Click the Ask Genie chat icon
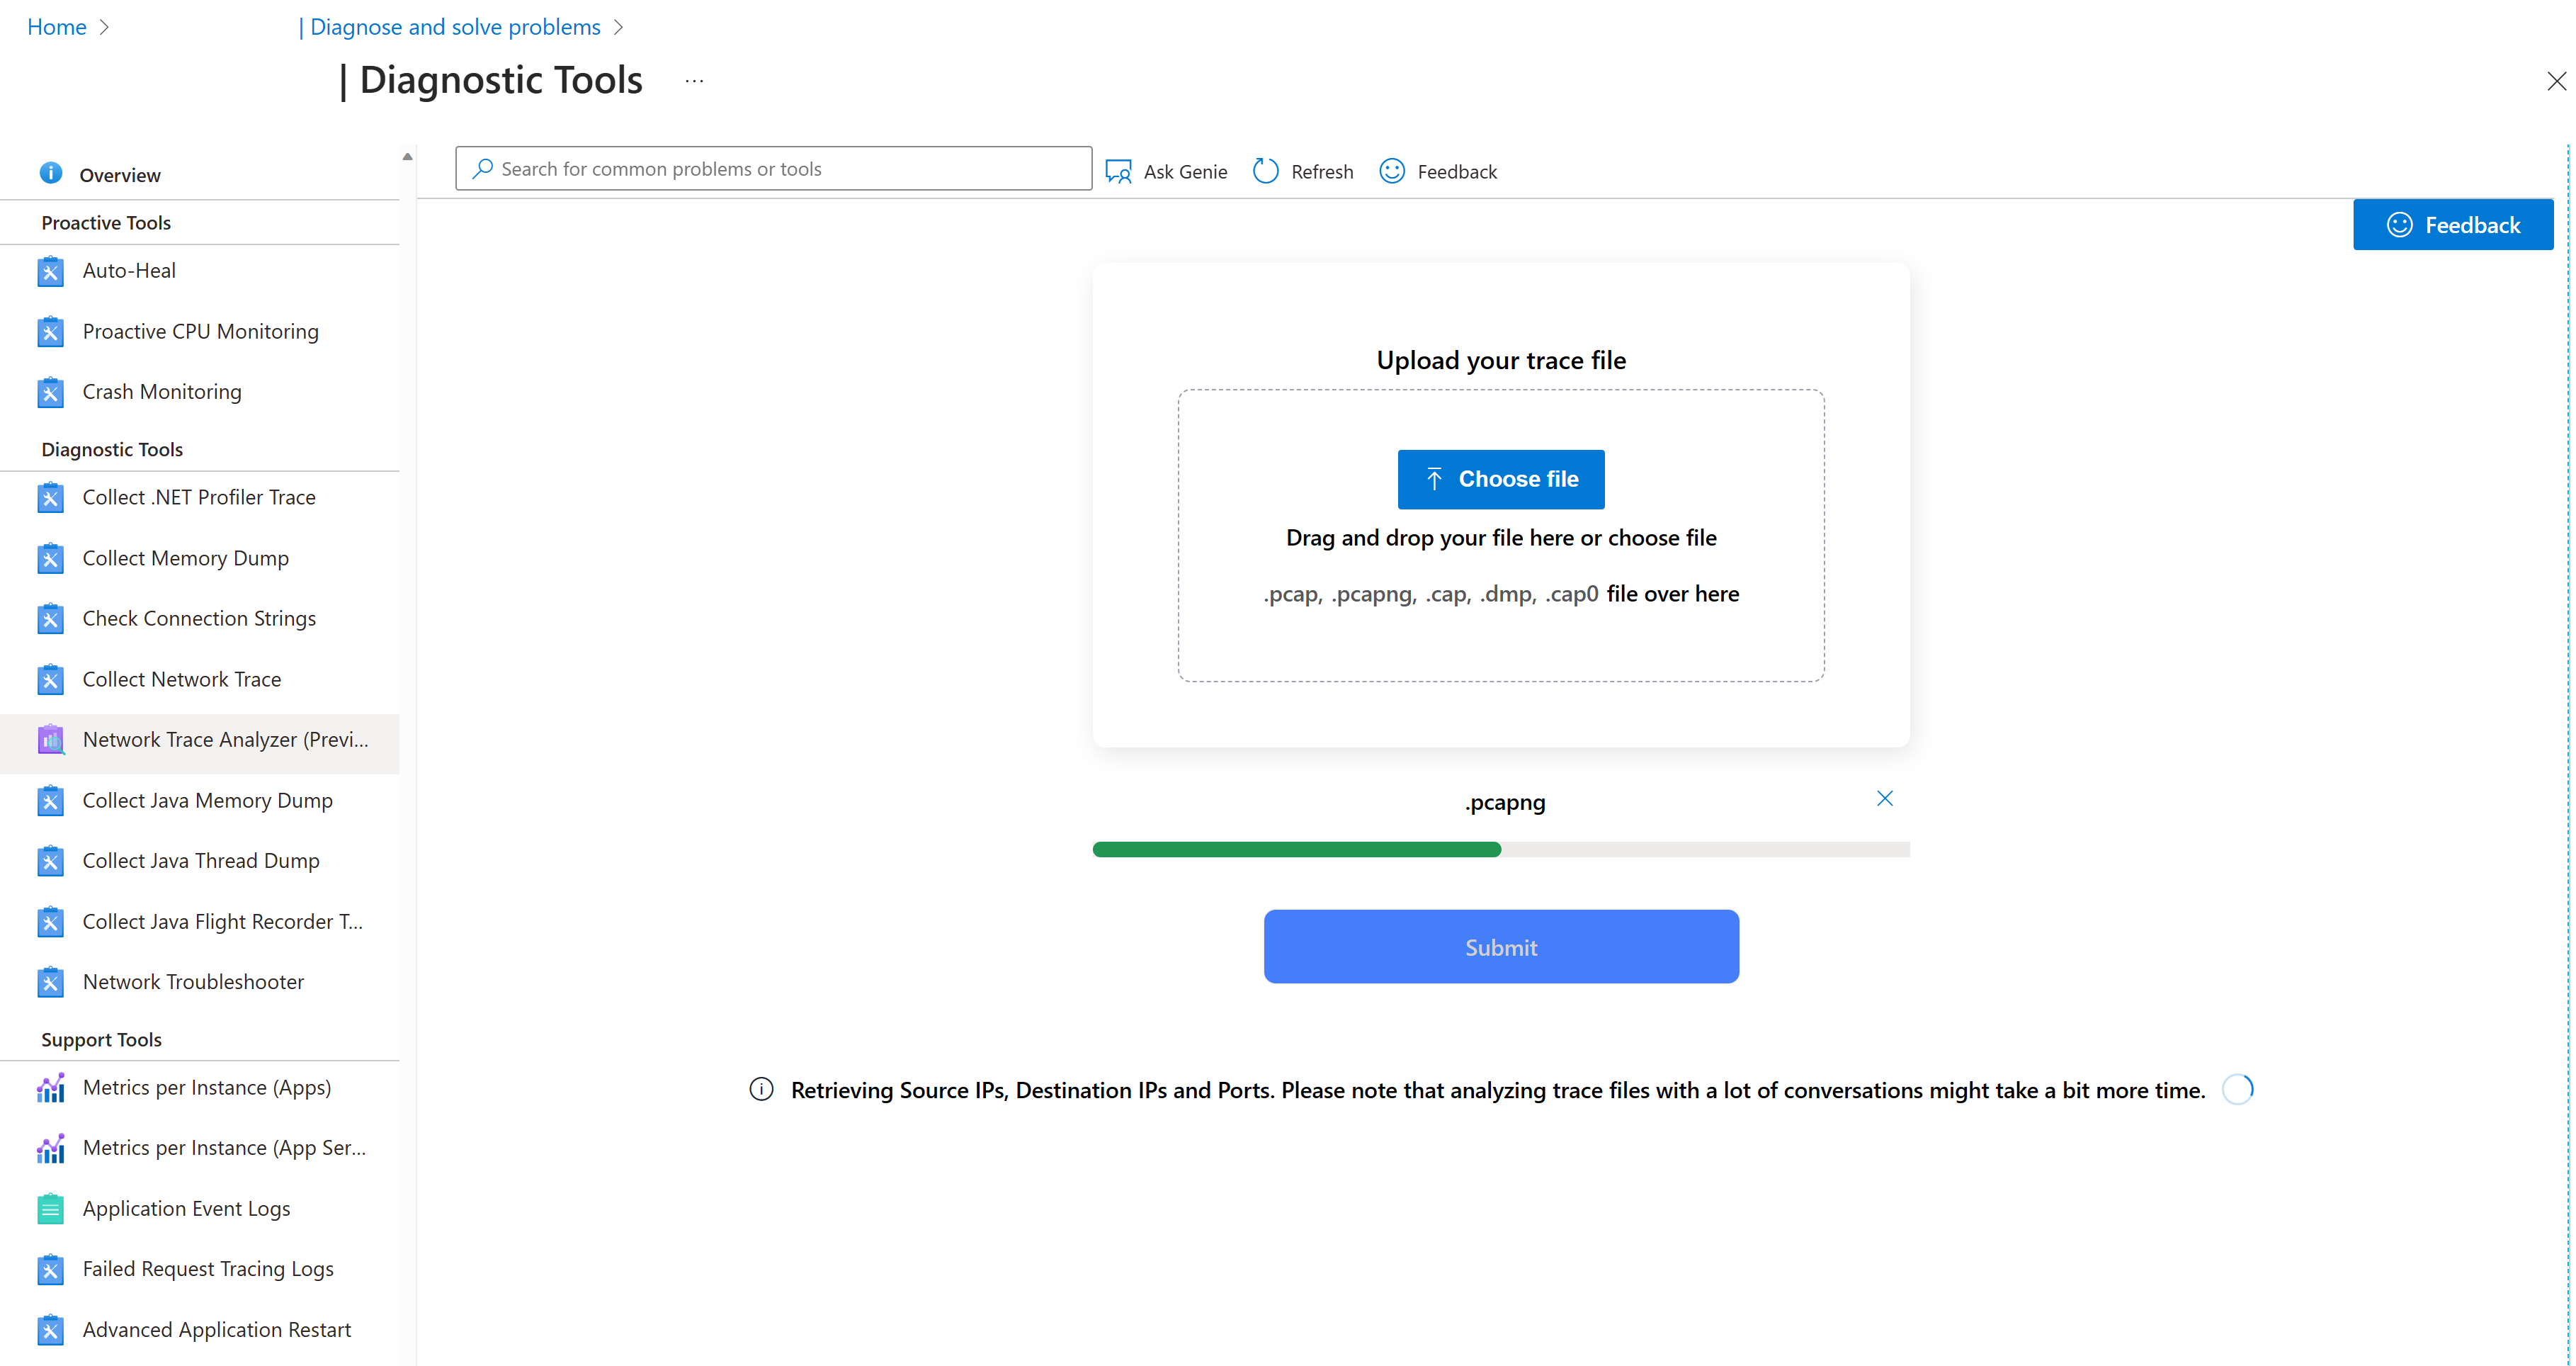 (x=1118, y=171)
